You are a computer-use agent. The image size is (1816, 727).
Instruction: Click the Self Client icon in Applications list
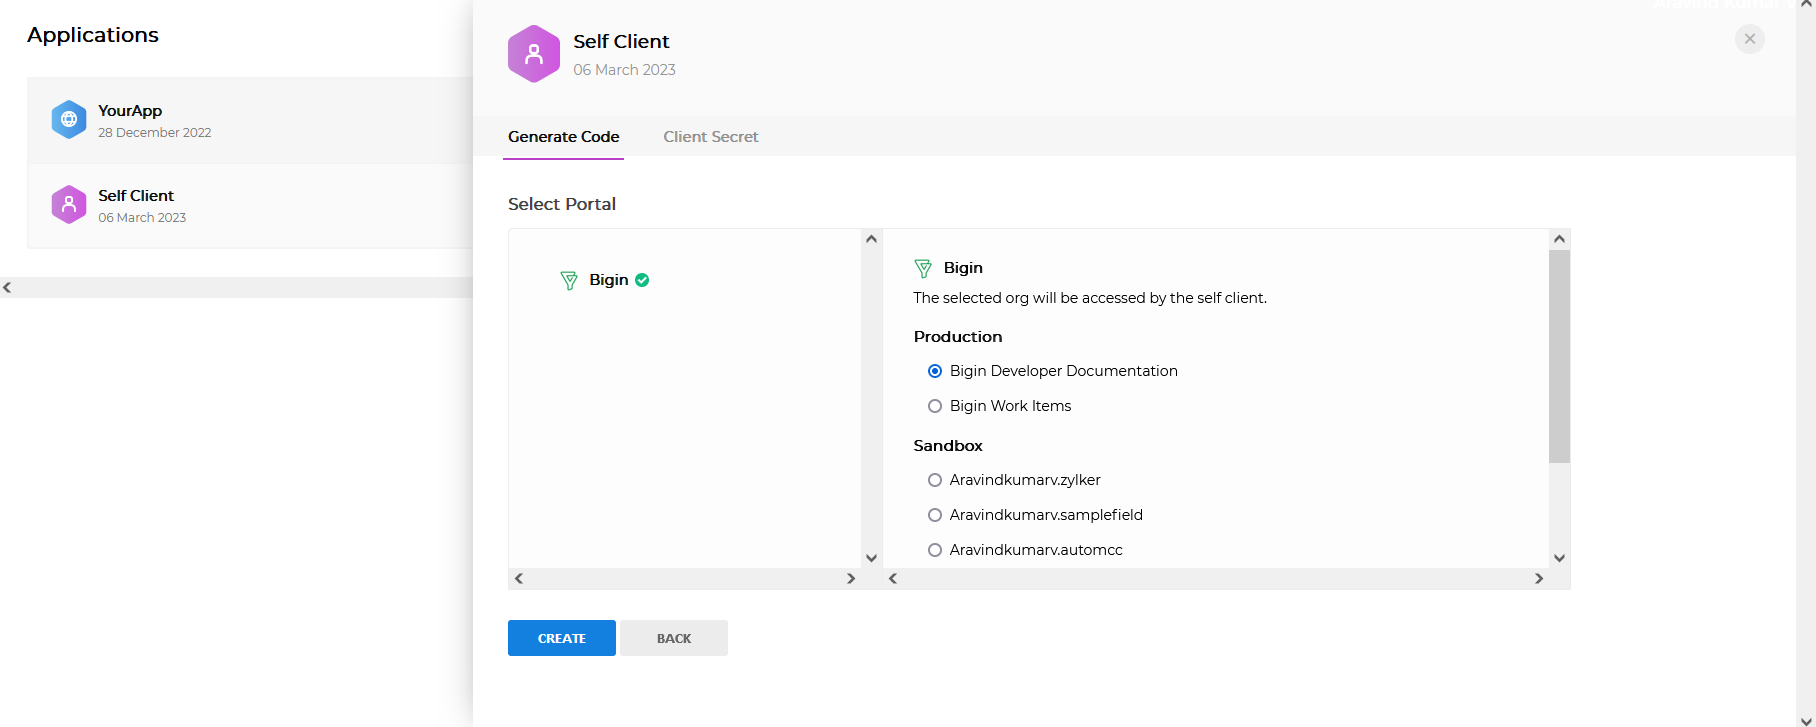pos(69,204)
